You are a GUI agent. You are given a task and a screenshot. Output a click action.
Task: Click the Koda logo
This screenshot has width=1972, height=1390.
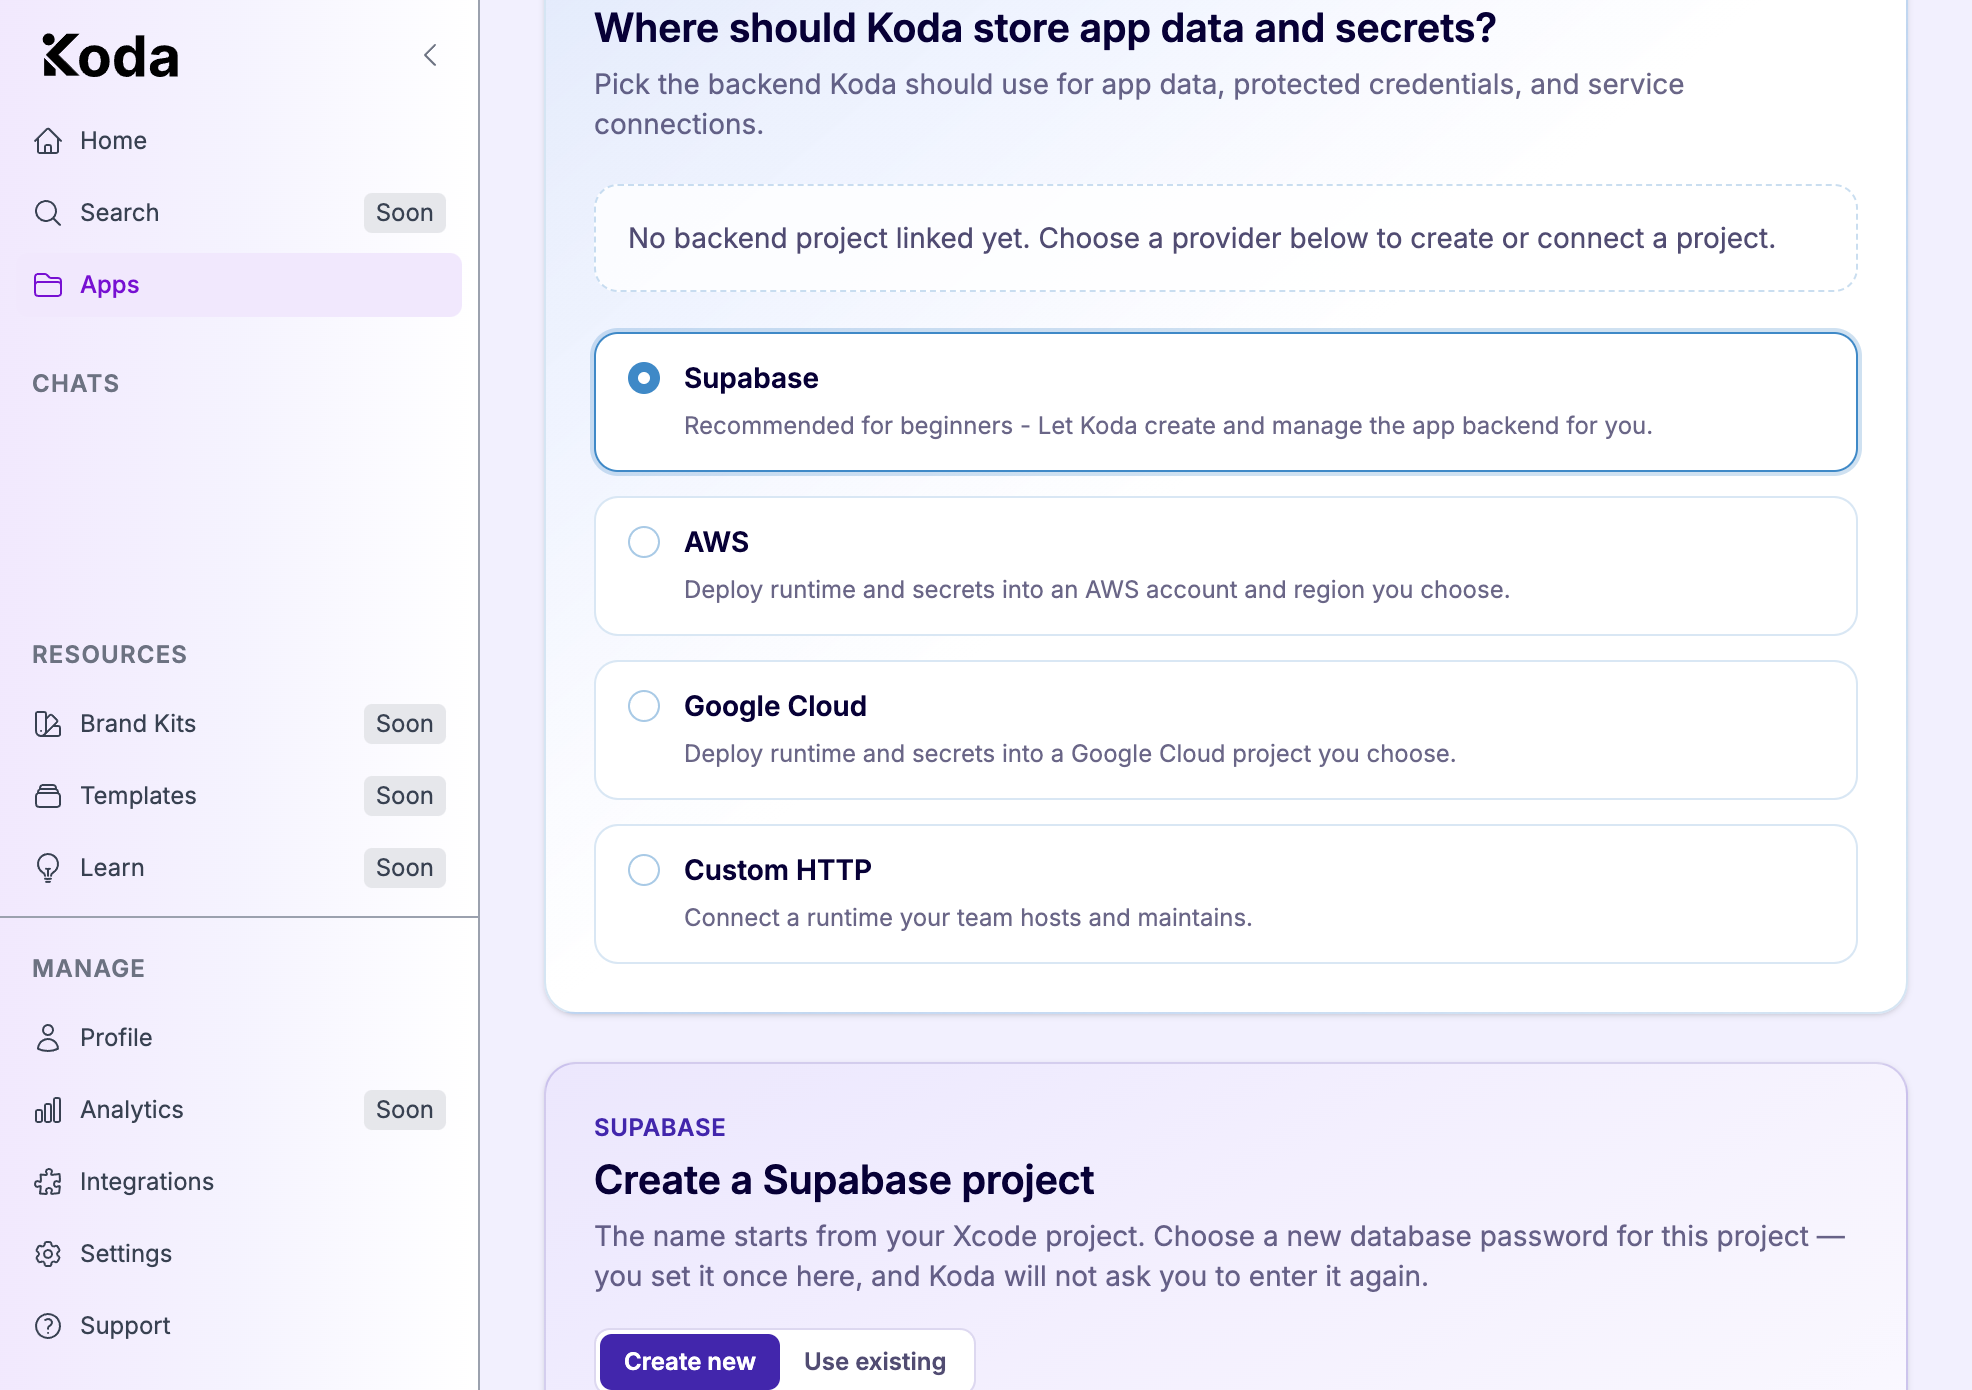110,56
